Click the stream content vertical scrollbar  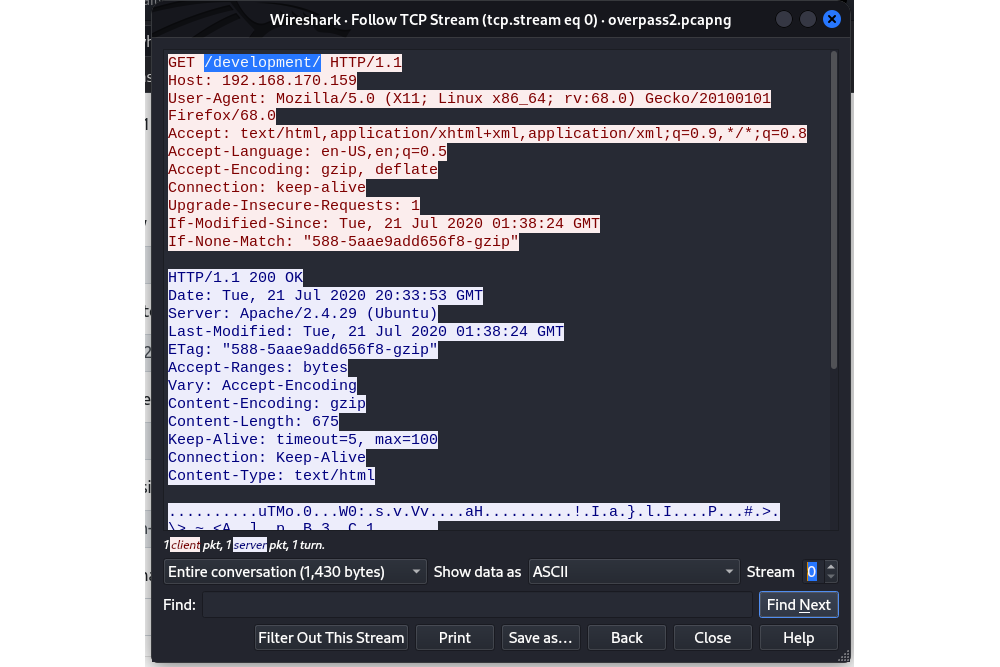(x=833, y=210)
